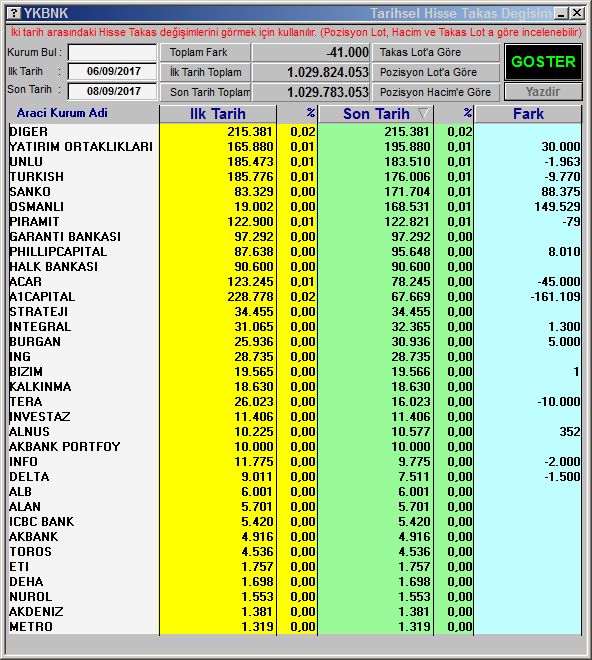Select the YATIRIM ORTAKLIKLARI row
592x660 pixels.
295,146
